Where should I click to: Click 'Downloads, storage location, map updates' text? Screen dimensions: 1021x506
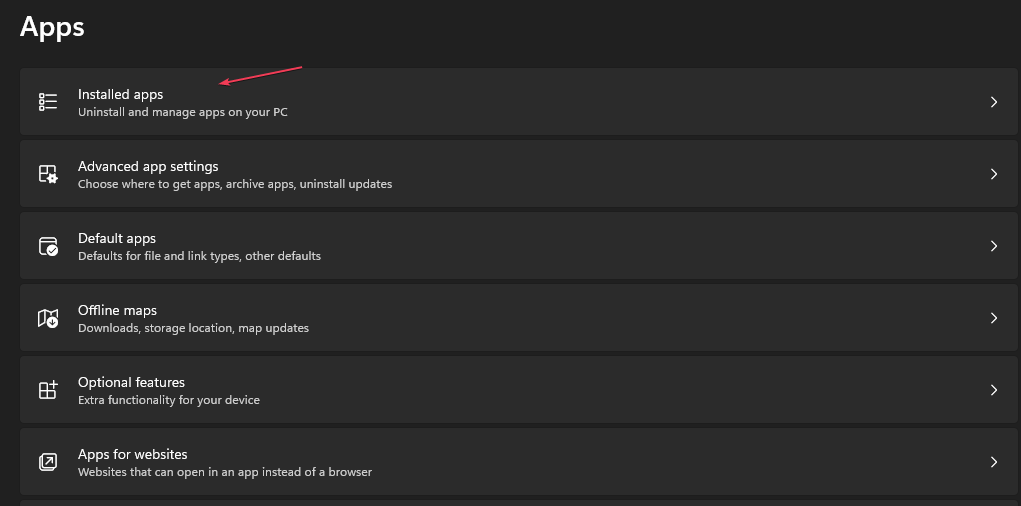click(193, 328)
